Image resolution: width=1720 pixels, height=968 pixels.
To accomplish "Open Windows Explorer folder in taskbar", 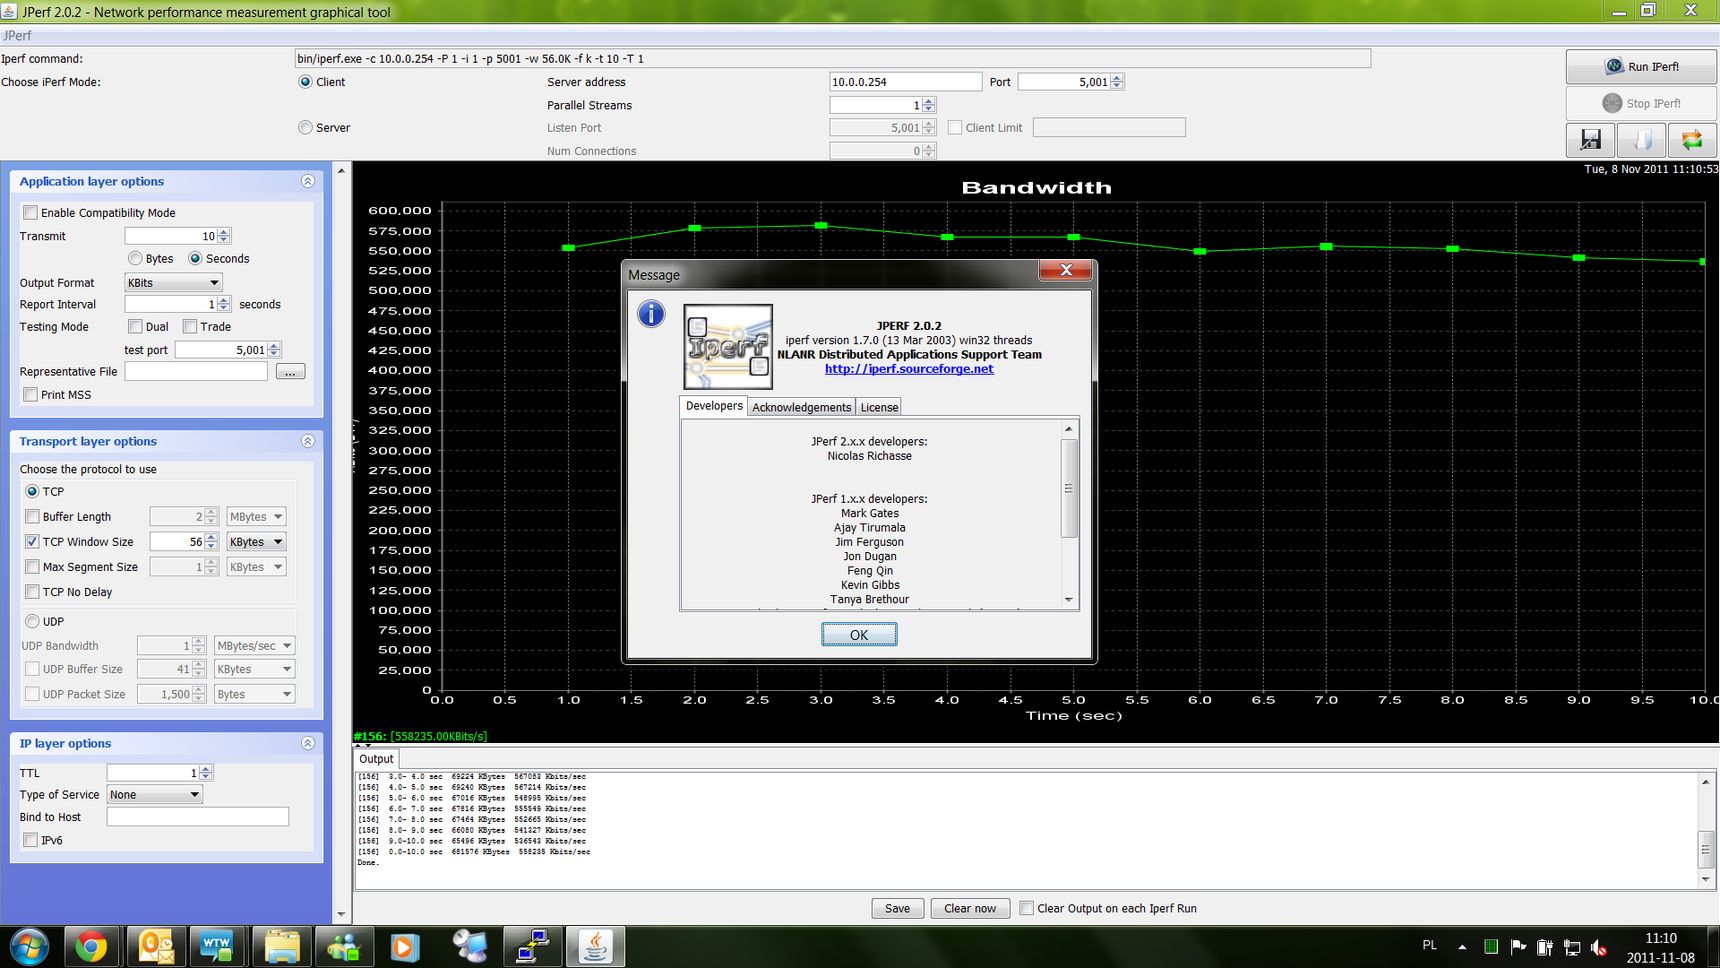I will pyautogui.click(x=281, y=946).
